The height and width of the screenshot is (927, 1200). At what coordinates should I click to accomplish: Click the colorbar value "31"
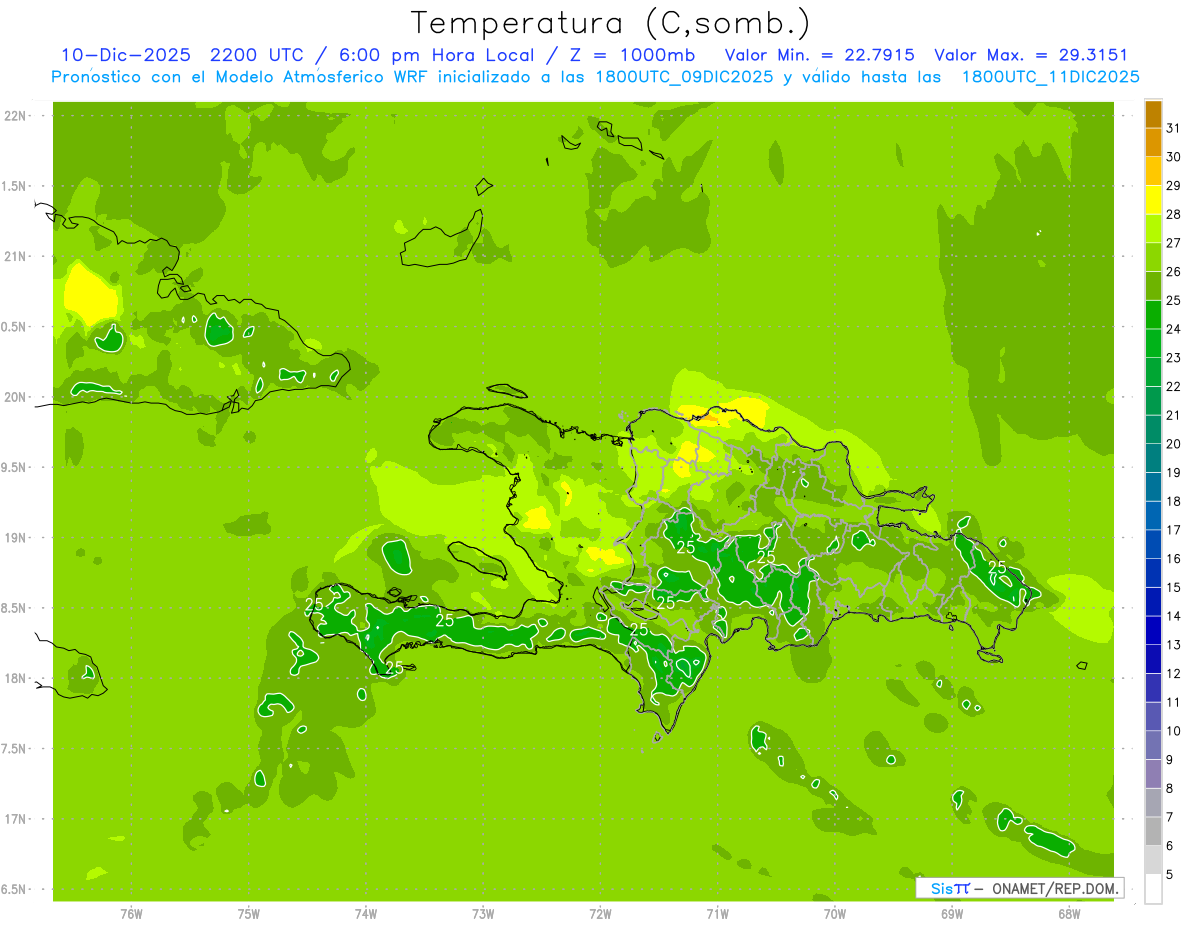(1173, 128)
